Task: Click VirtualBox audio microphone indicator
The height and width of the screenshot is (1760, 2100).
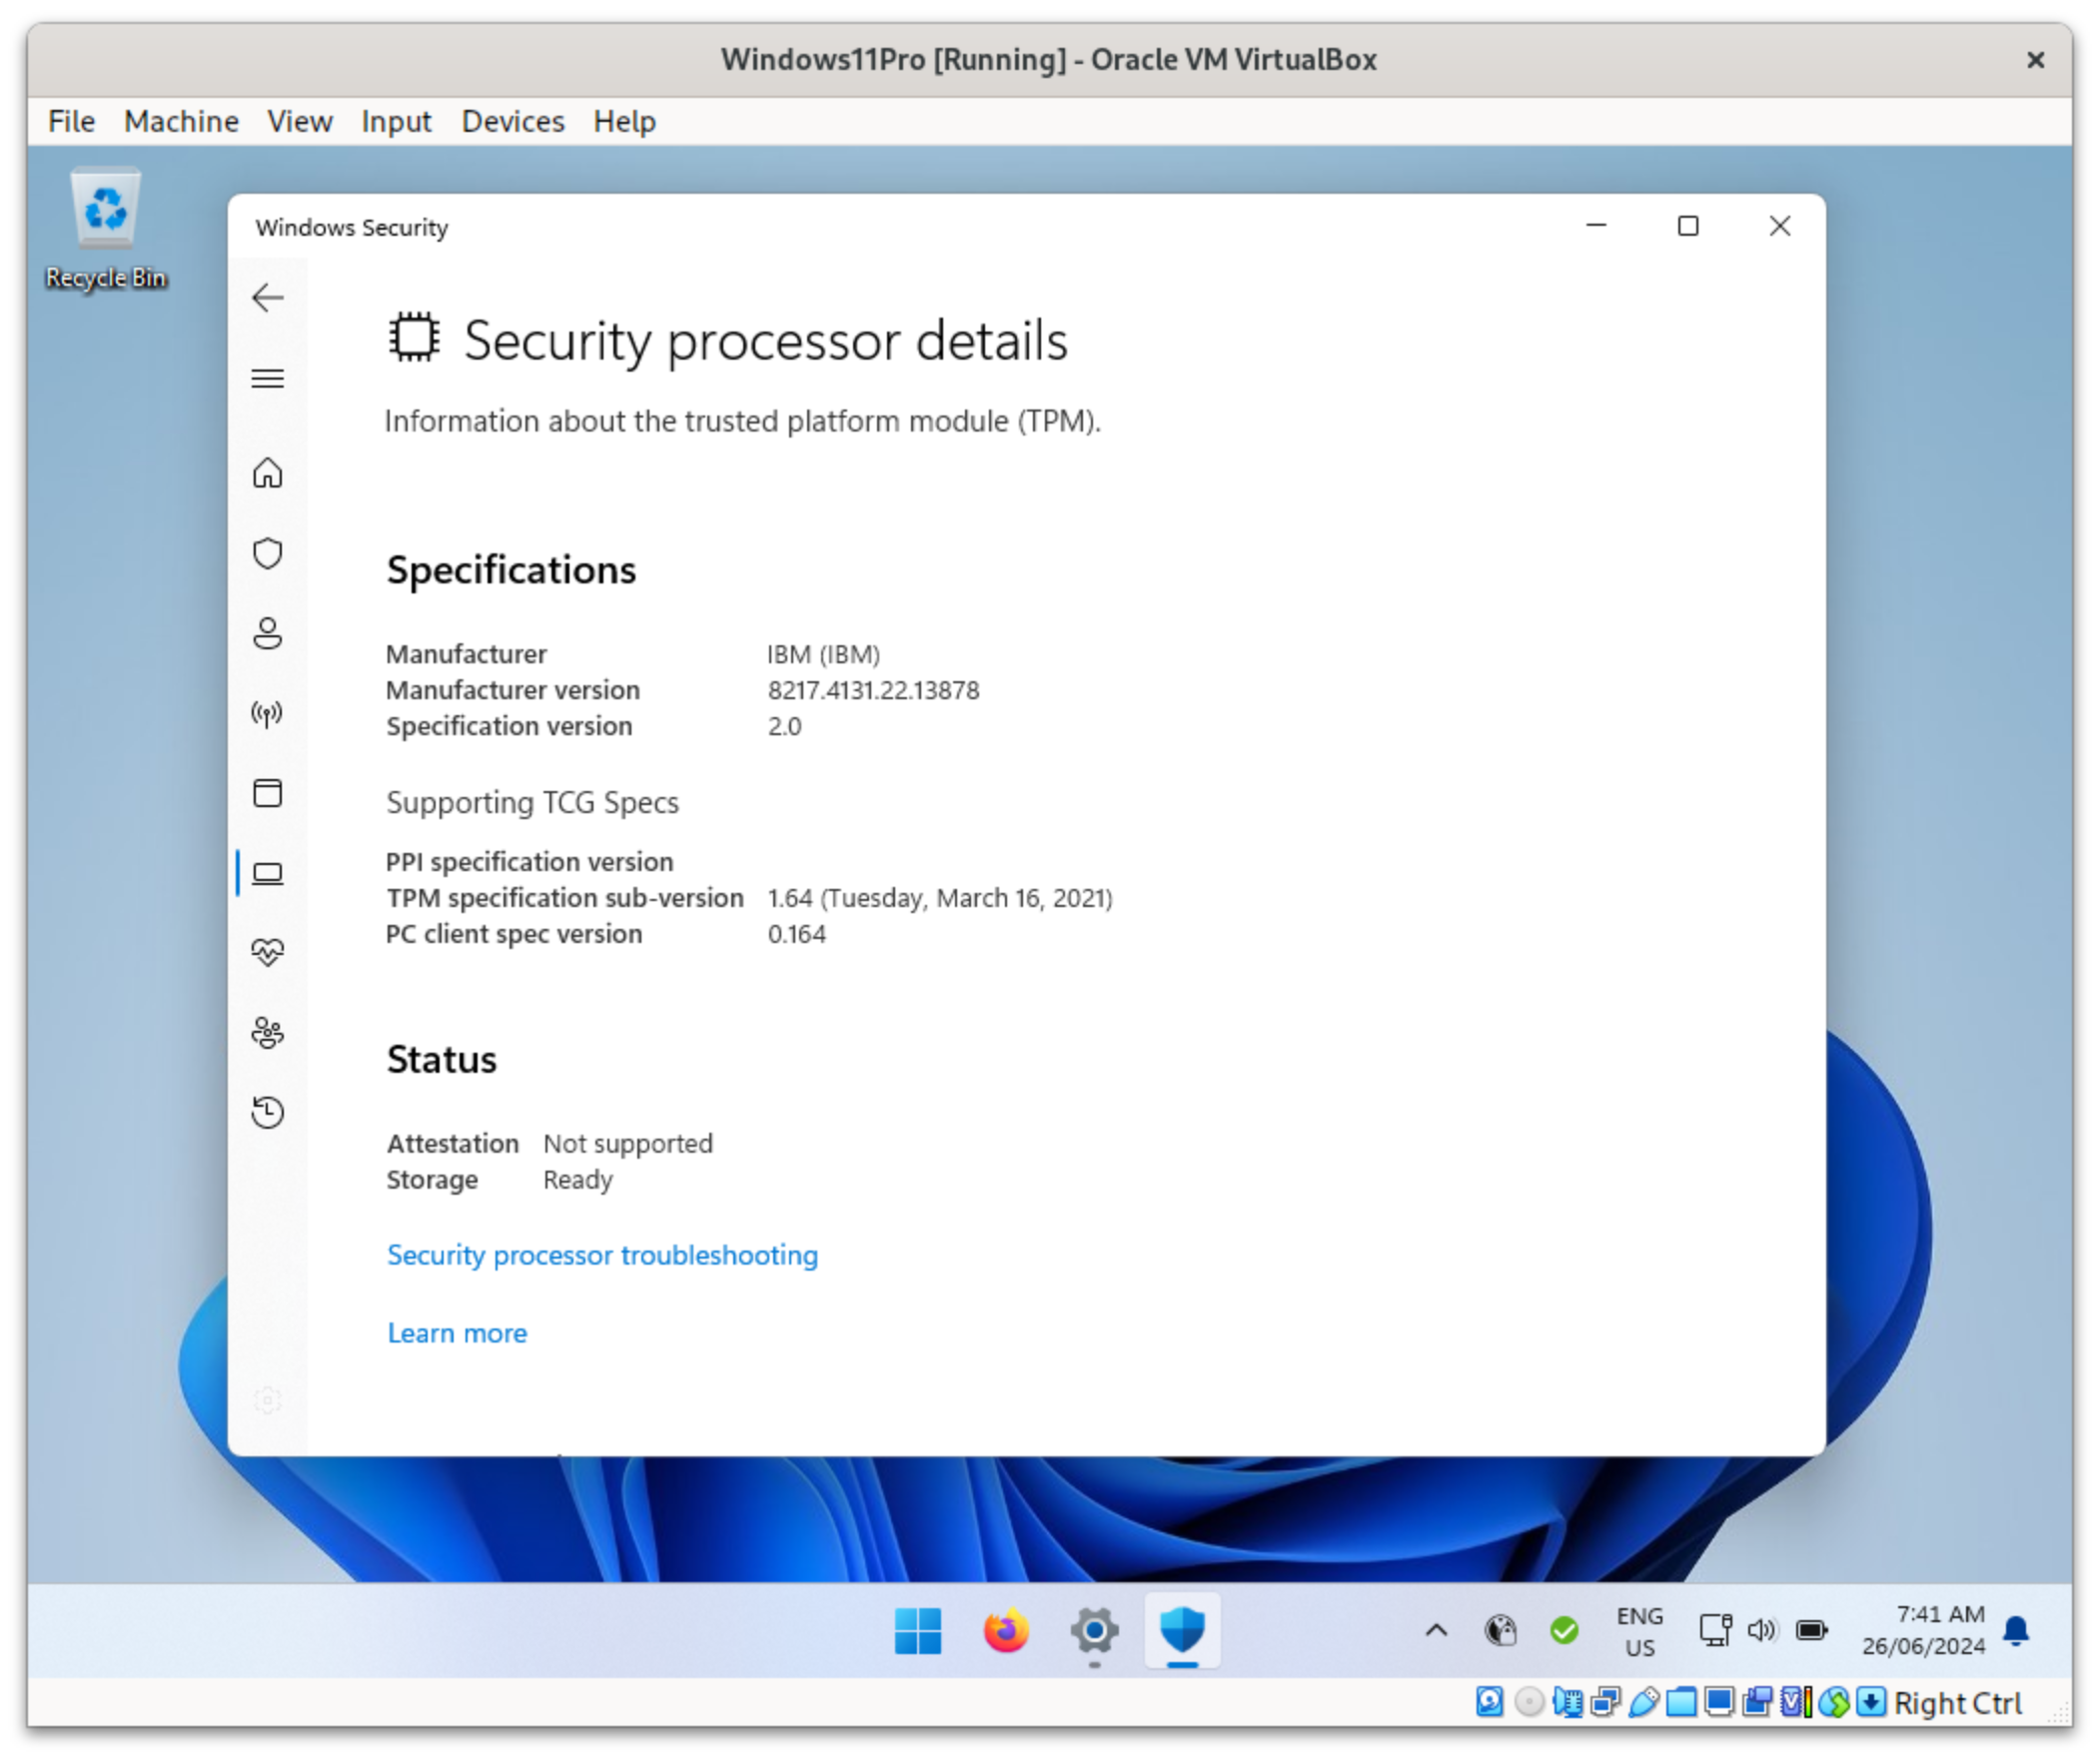Action: click(x=1568, y=1703)
